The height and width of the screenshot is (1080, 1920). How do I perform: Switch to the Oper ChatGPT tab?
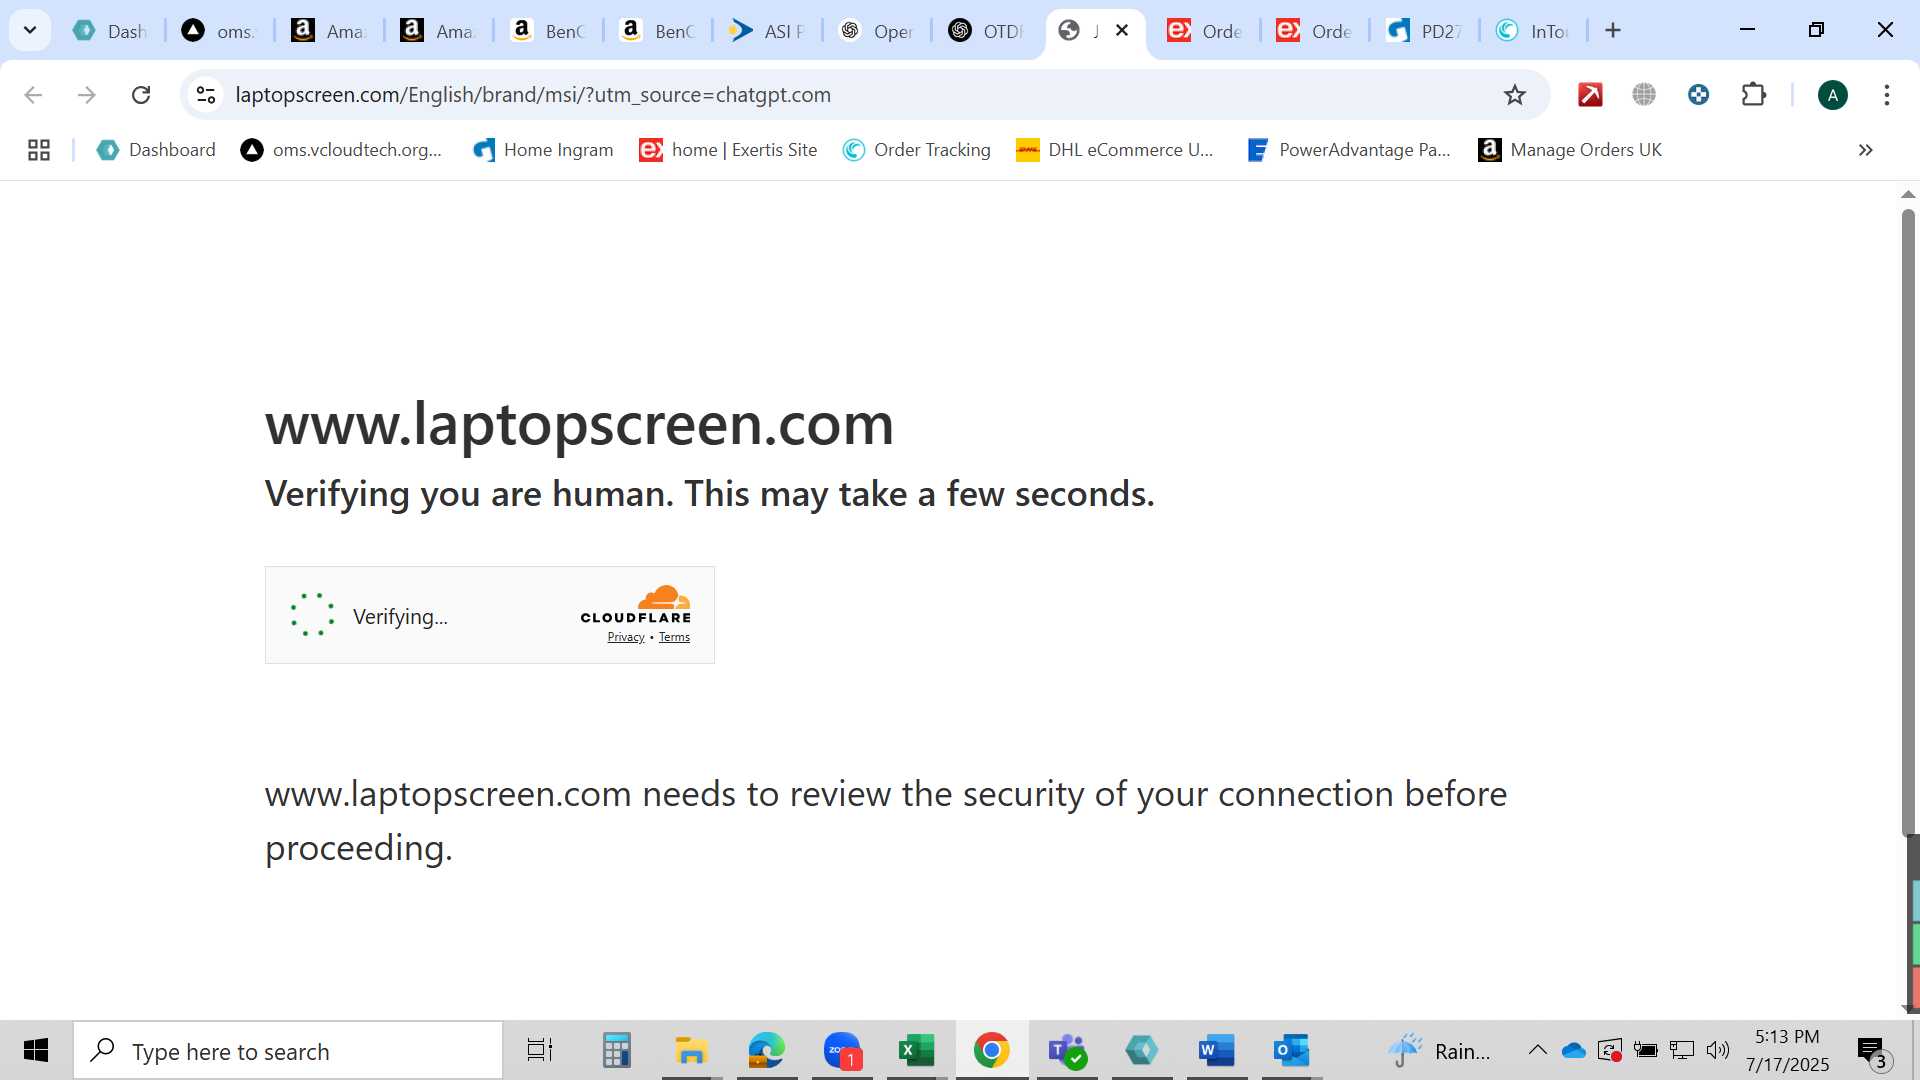[876, 31]
